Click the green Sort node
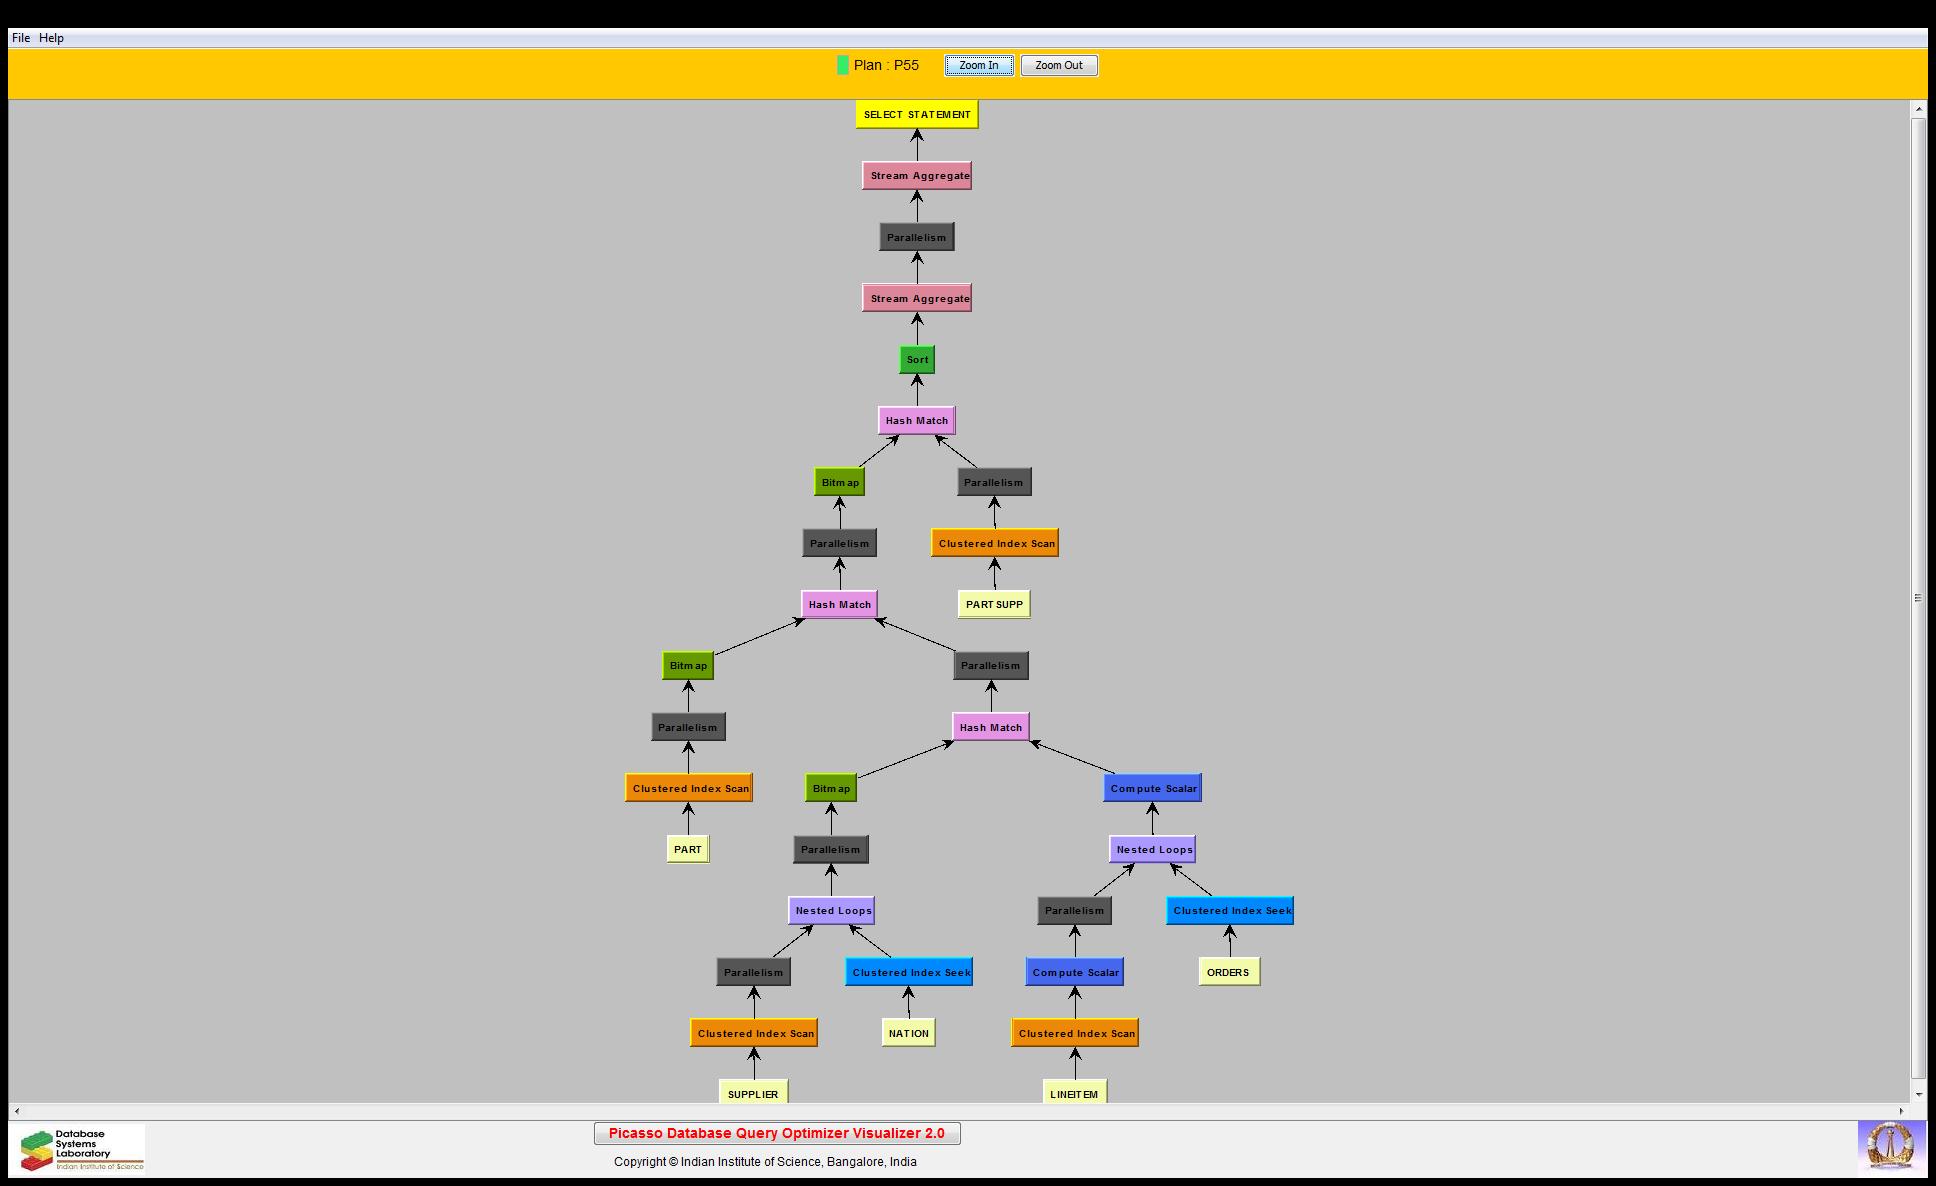Image resolution: width=1936 pixels, height=1186 pixels. 917,360
